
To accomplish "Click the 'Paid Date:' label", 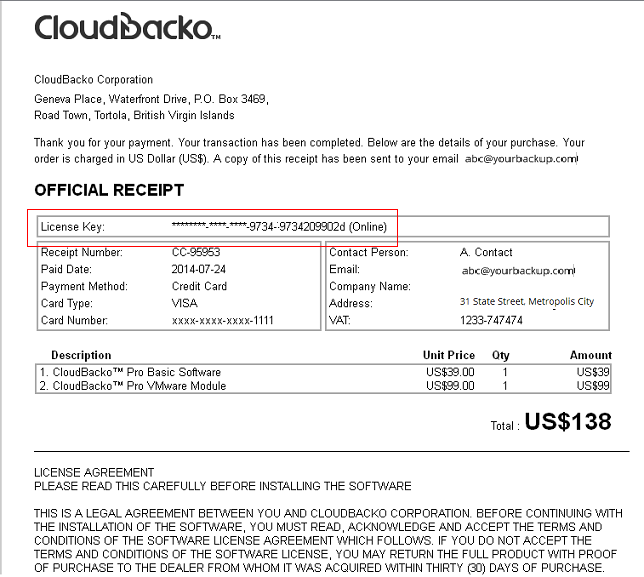I will tap(66, 269).
